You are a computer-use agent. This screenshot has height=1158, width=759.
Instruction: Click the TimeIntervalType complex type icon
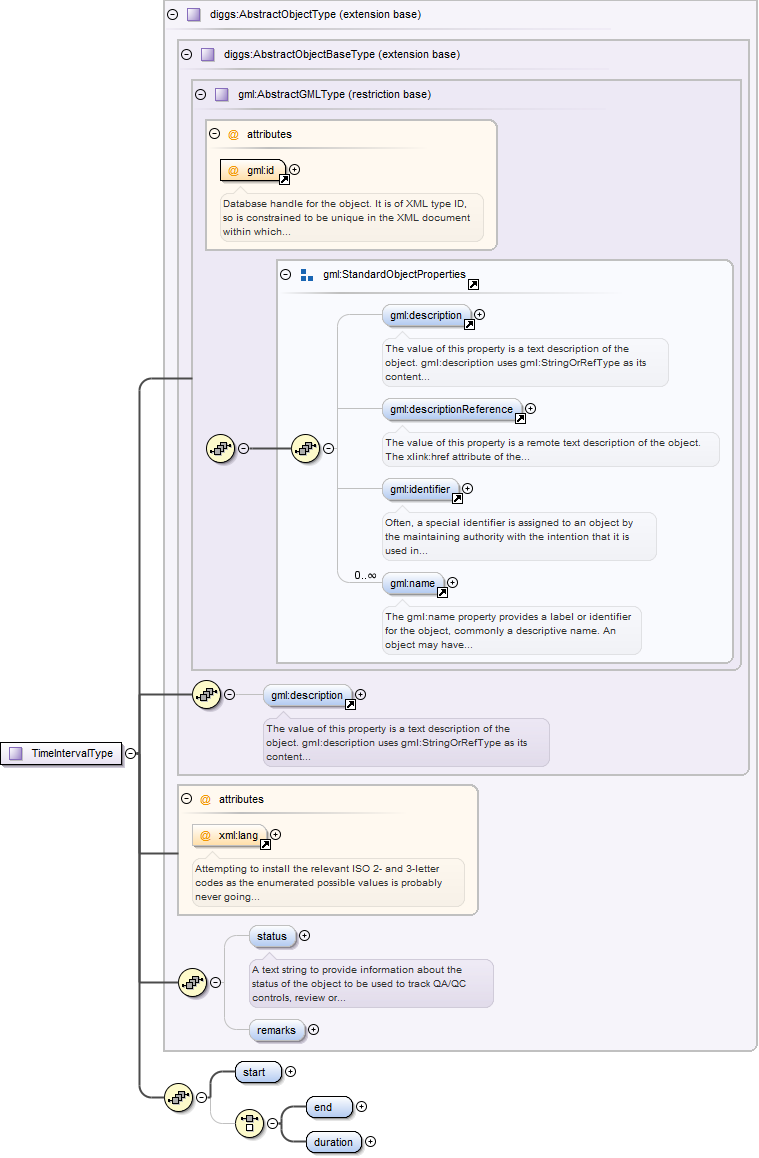[x=15, y=753]
